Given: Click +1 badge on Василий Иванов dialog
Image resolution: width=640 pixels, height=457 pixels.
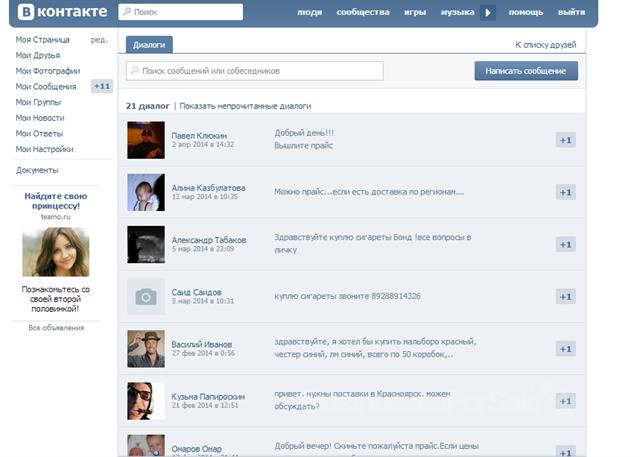Looking at the screenshot, I should tap(565, 349).
